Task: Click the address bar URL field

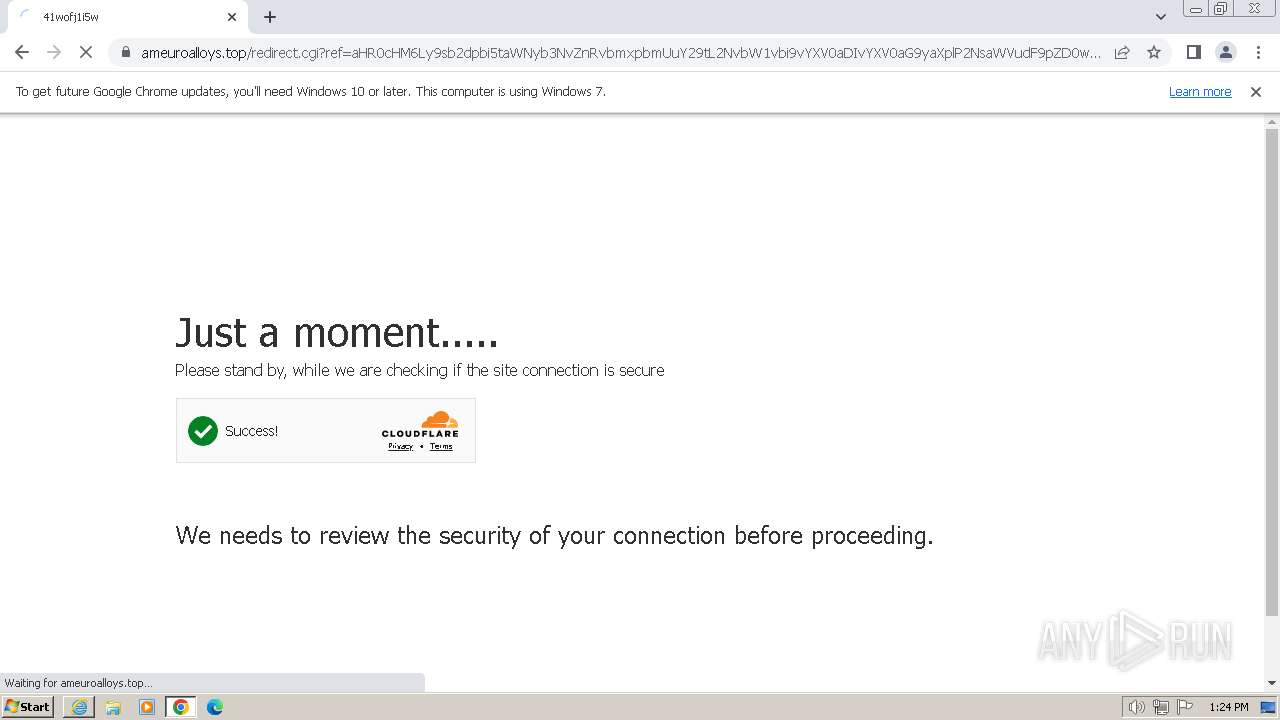Action: [x=620, y=53]
